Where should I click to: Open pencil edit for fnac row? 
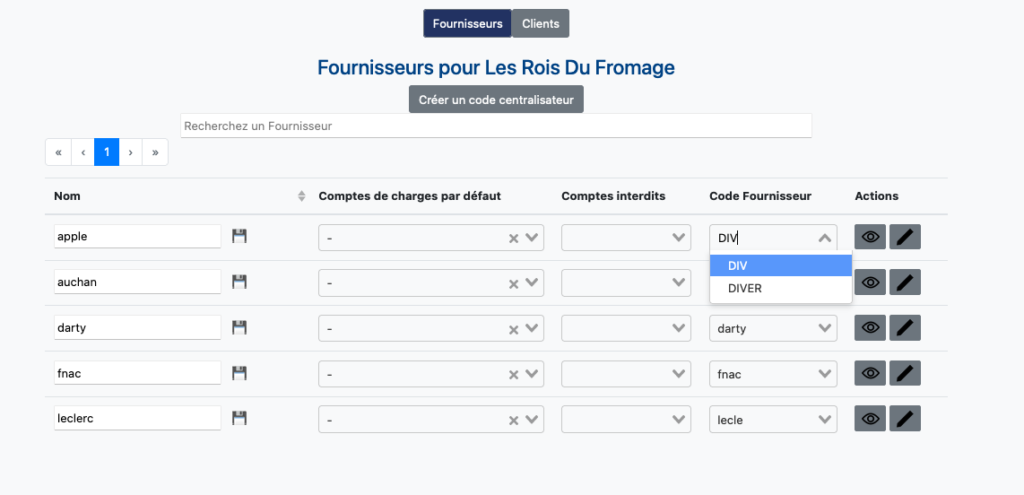pyautogui.click(x=905, y=374)
